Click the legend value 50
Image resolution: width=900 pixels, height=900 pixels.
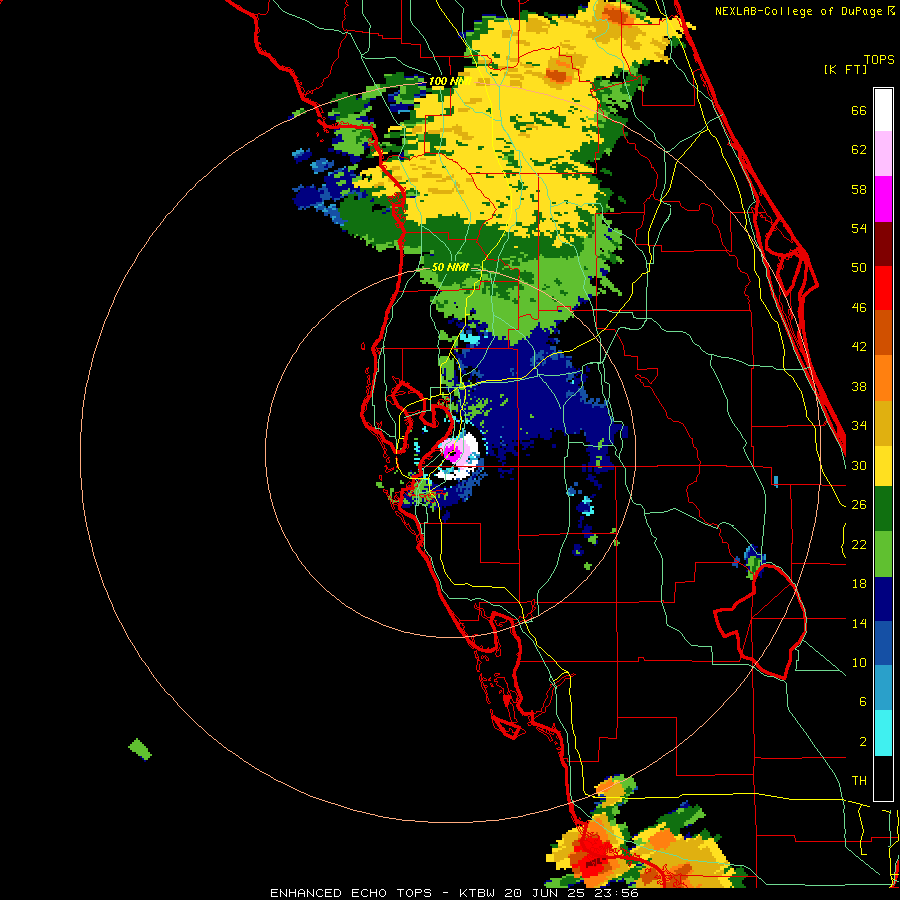click(859, 268)
